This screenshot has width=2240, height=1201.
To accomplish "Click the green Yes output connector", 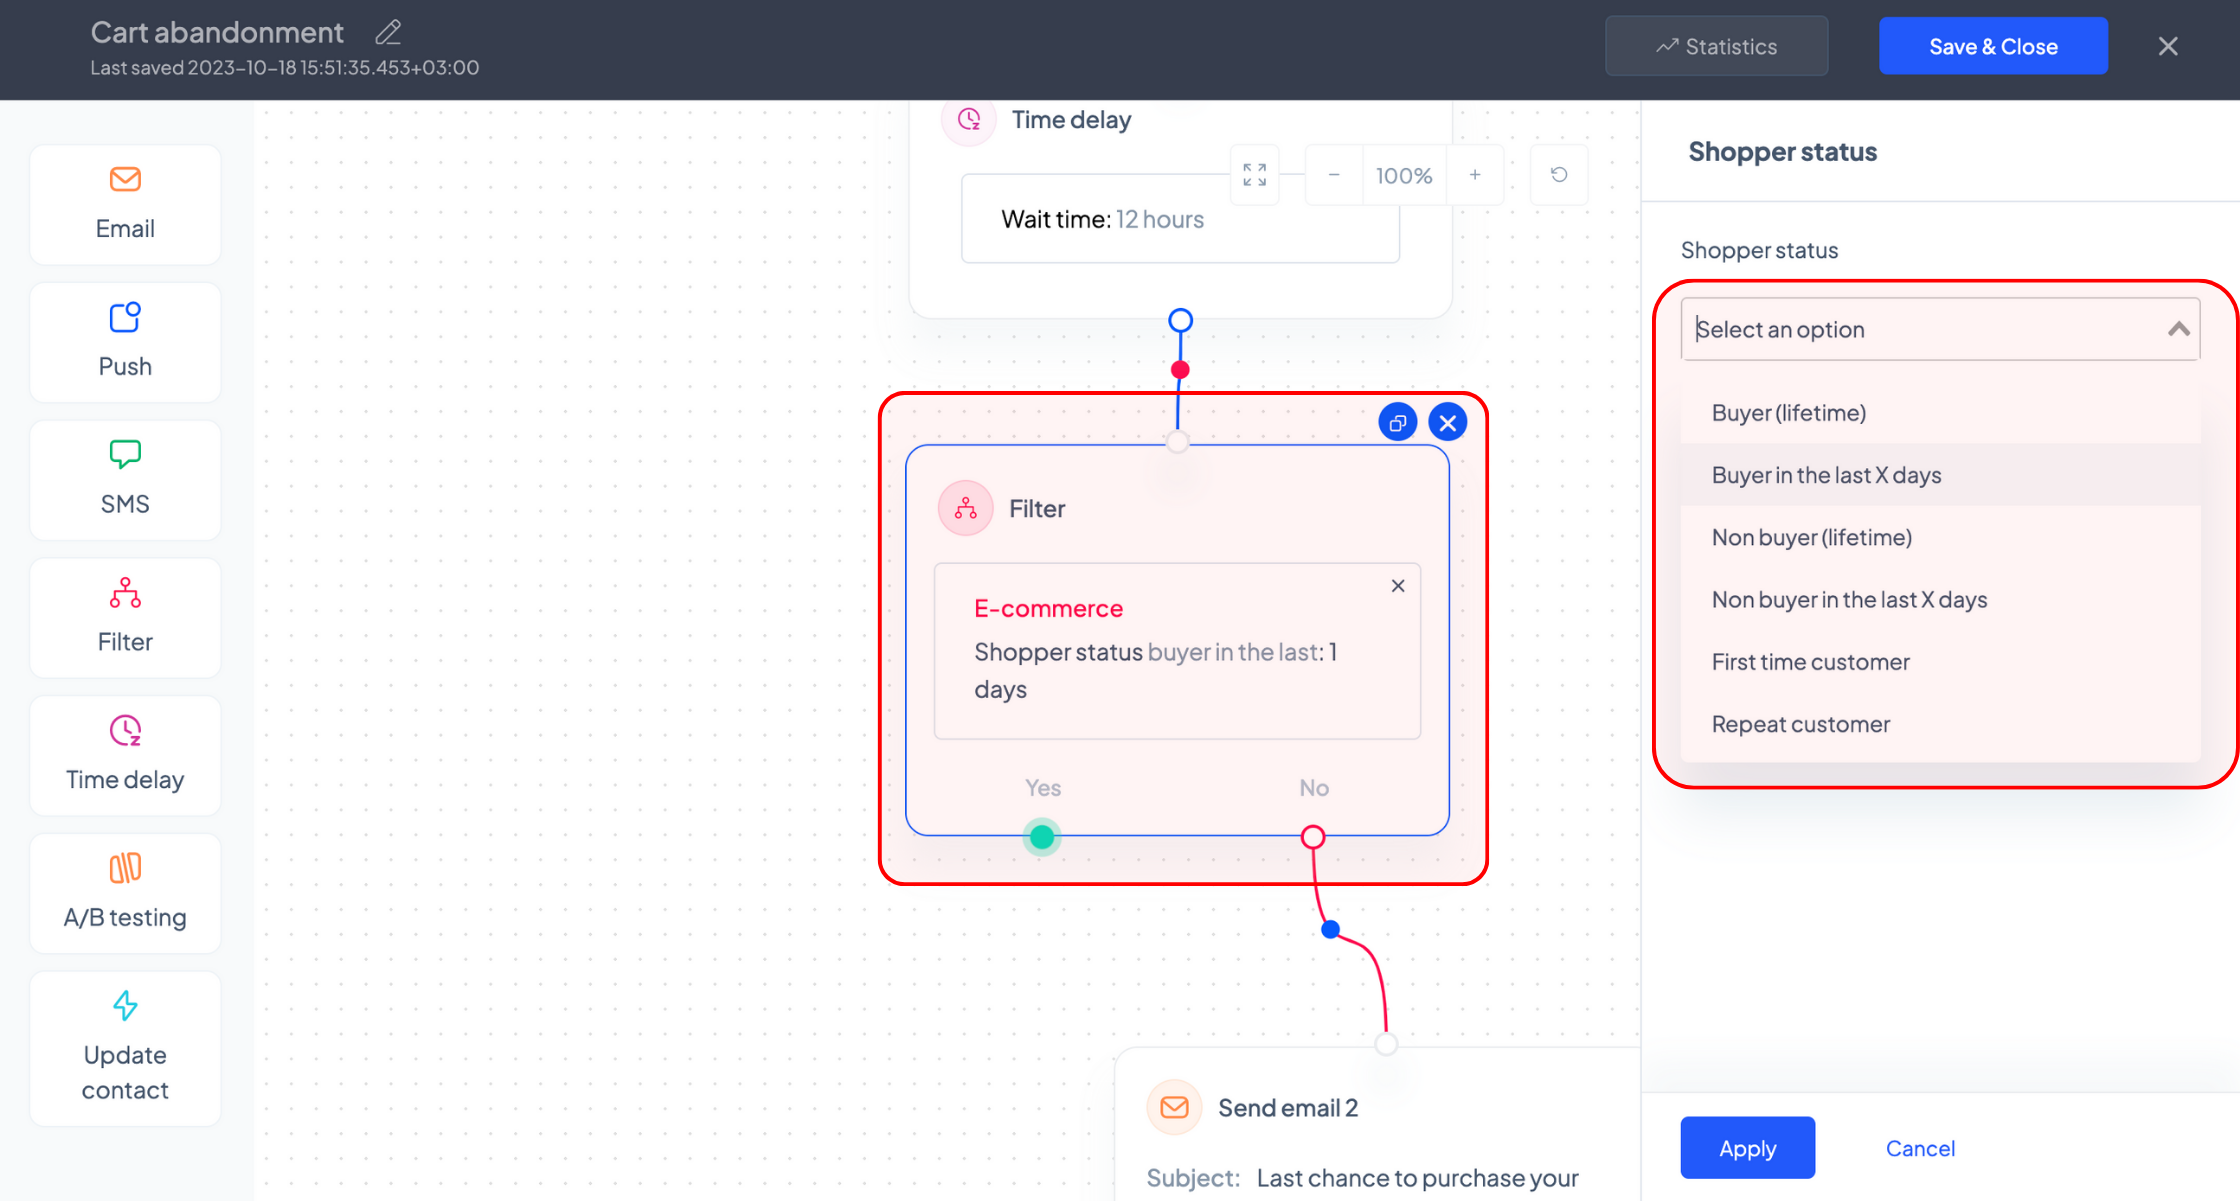I will (1042, 836).
